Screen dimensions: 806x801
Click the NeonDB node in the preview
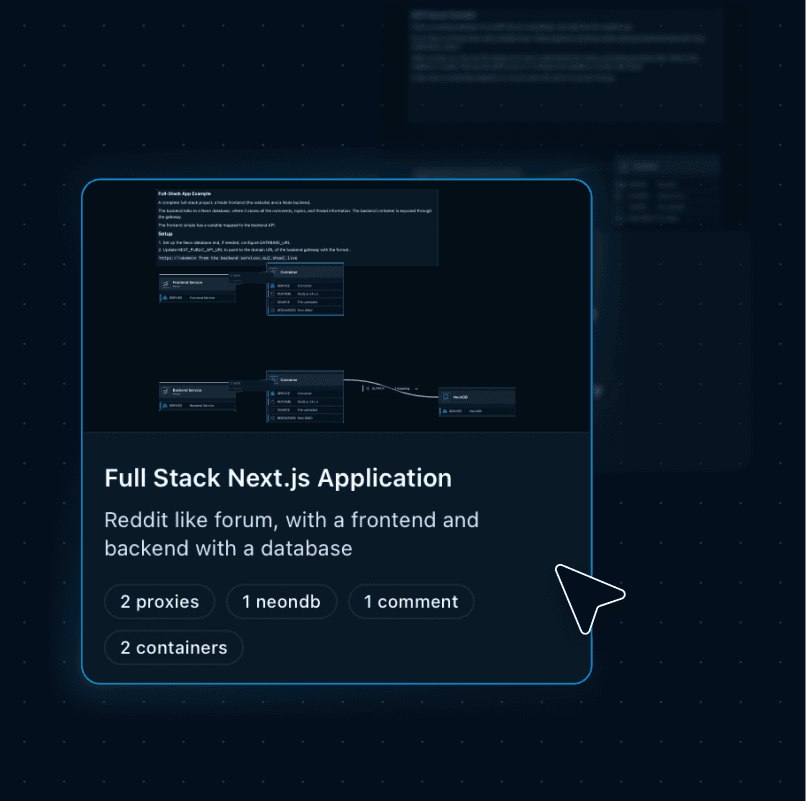[x=477, y=402]
